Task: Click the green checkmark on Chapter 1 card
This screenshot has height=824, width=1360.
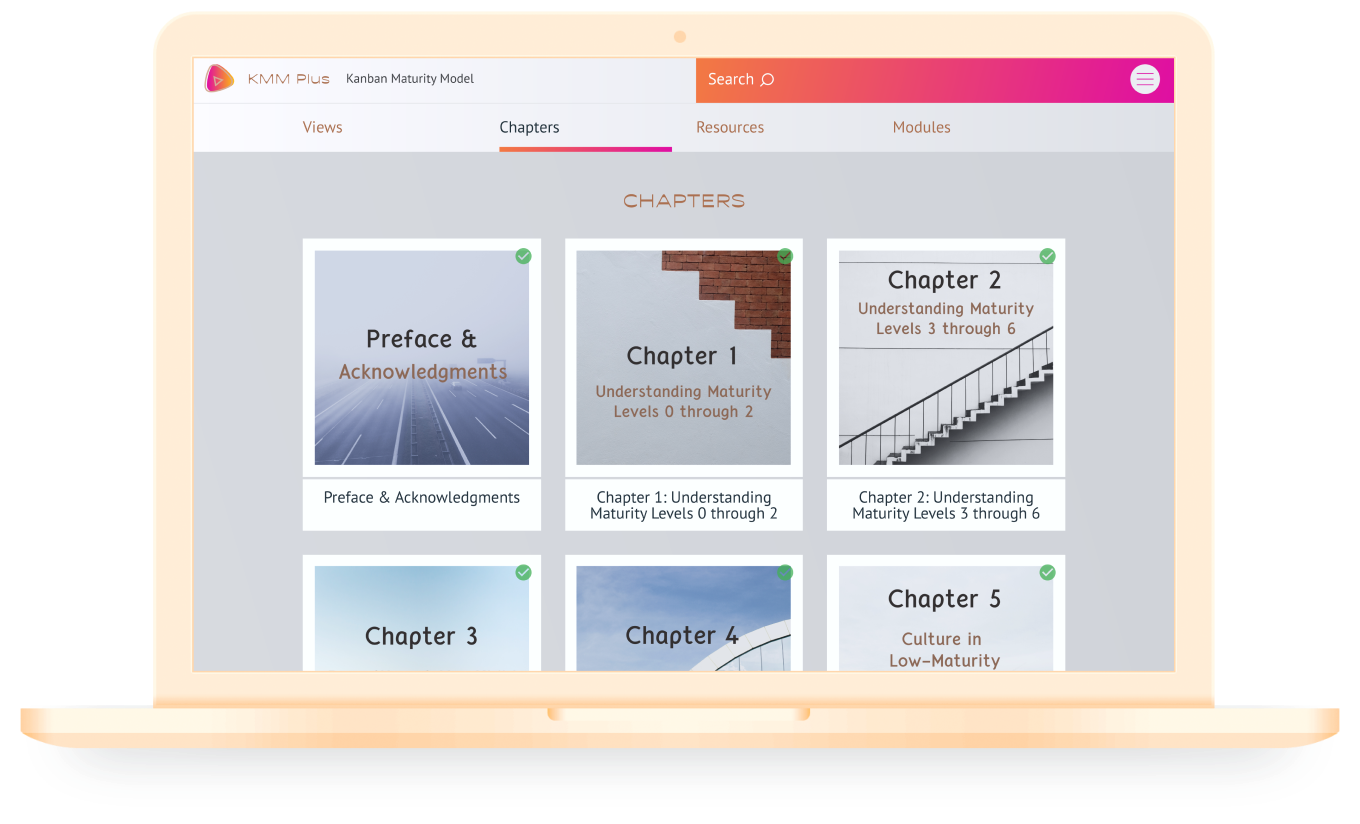Action: pyautogui.click(x=785, y=256)
